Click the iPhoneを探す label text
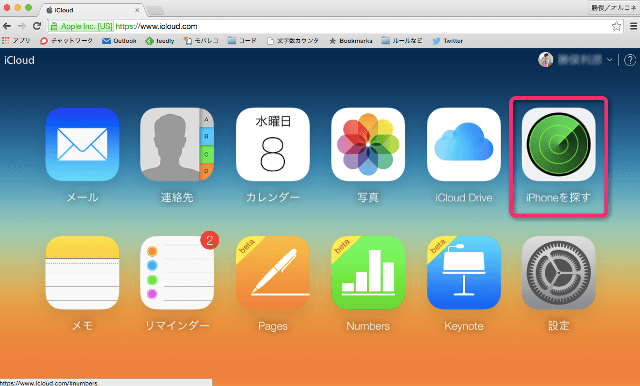This screenshot has height=386, width=640. [558, 197]
